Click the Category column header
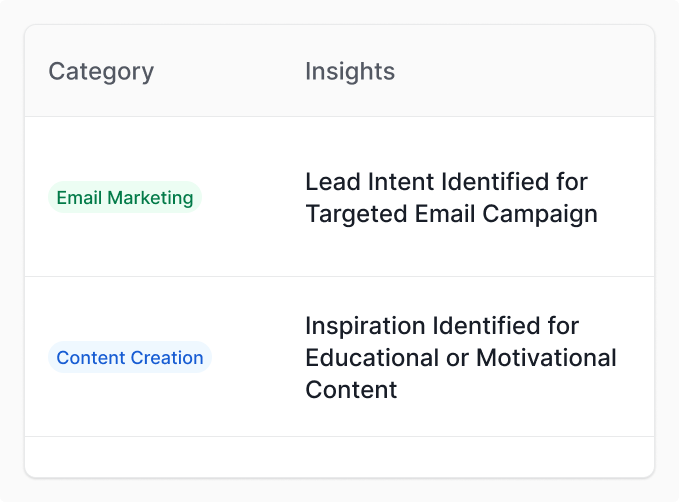Screen dimensions: 679x502 point(101,72)
